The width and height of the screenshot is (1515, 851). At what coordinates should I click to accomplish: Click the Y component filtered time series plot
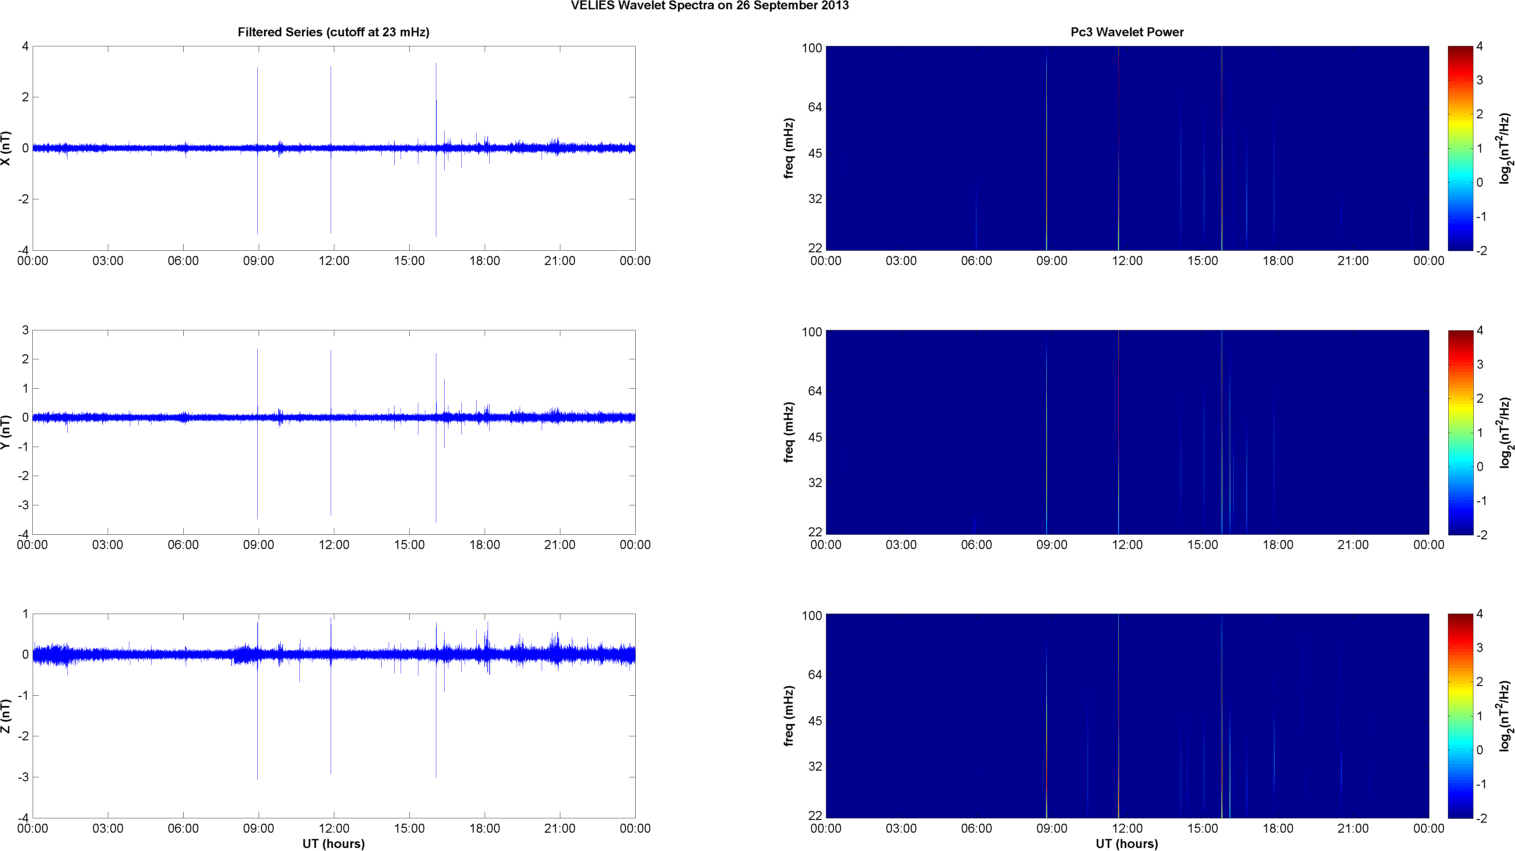point(334,432)
